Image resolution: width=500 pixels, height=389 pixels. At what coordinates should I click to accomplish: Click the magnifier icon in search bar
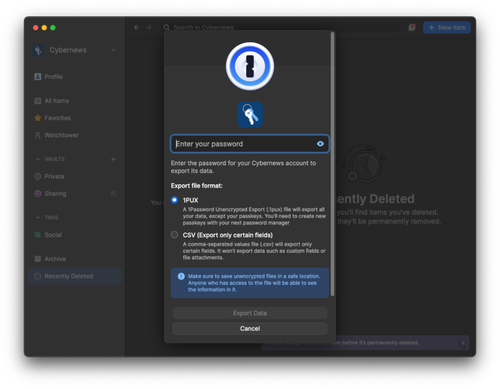click(x=167, y=27)
